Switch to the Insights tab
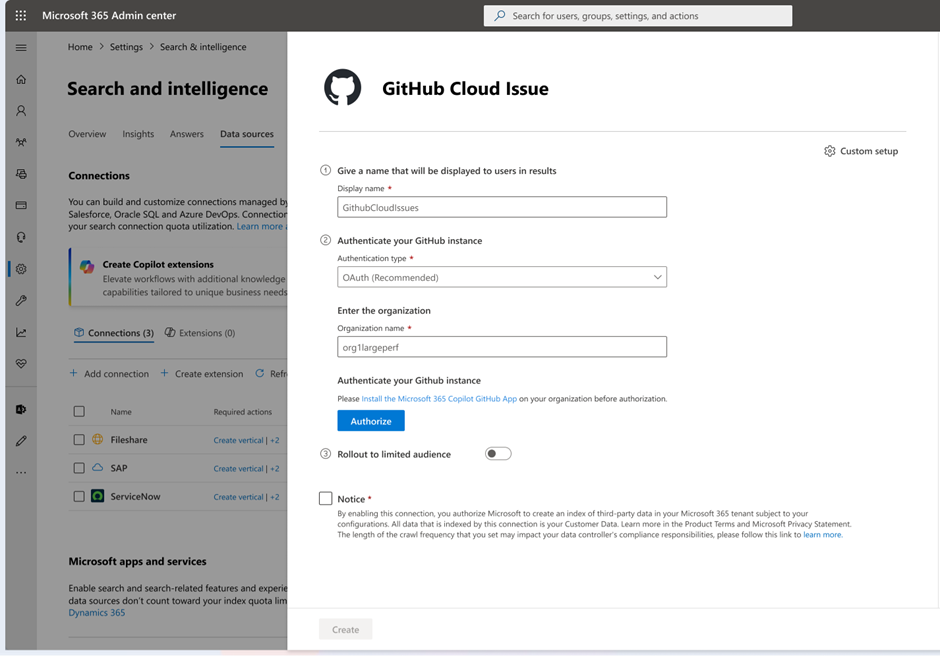940x657 pixels. click(x=138, y=134)
